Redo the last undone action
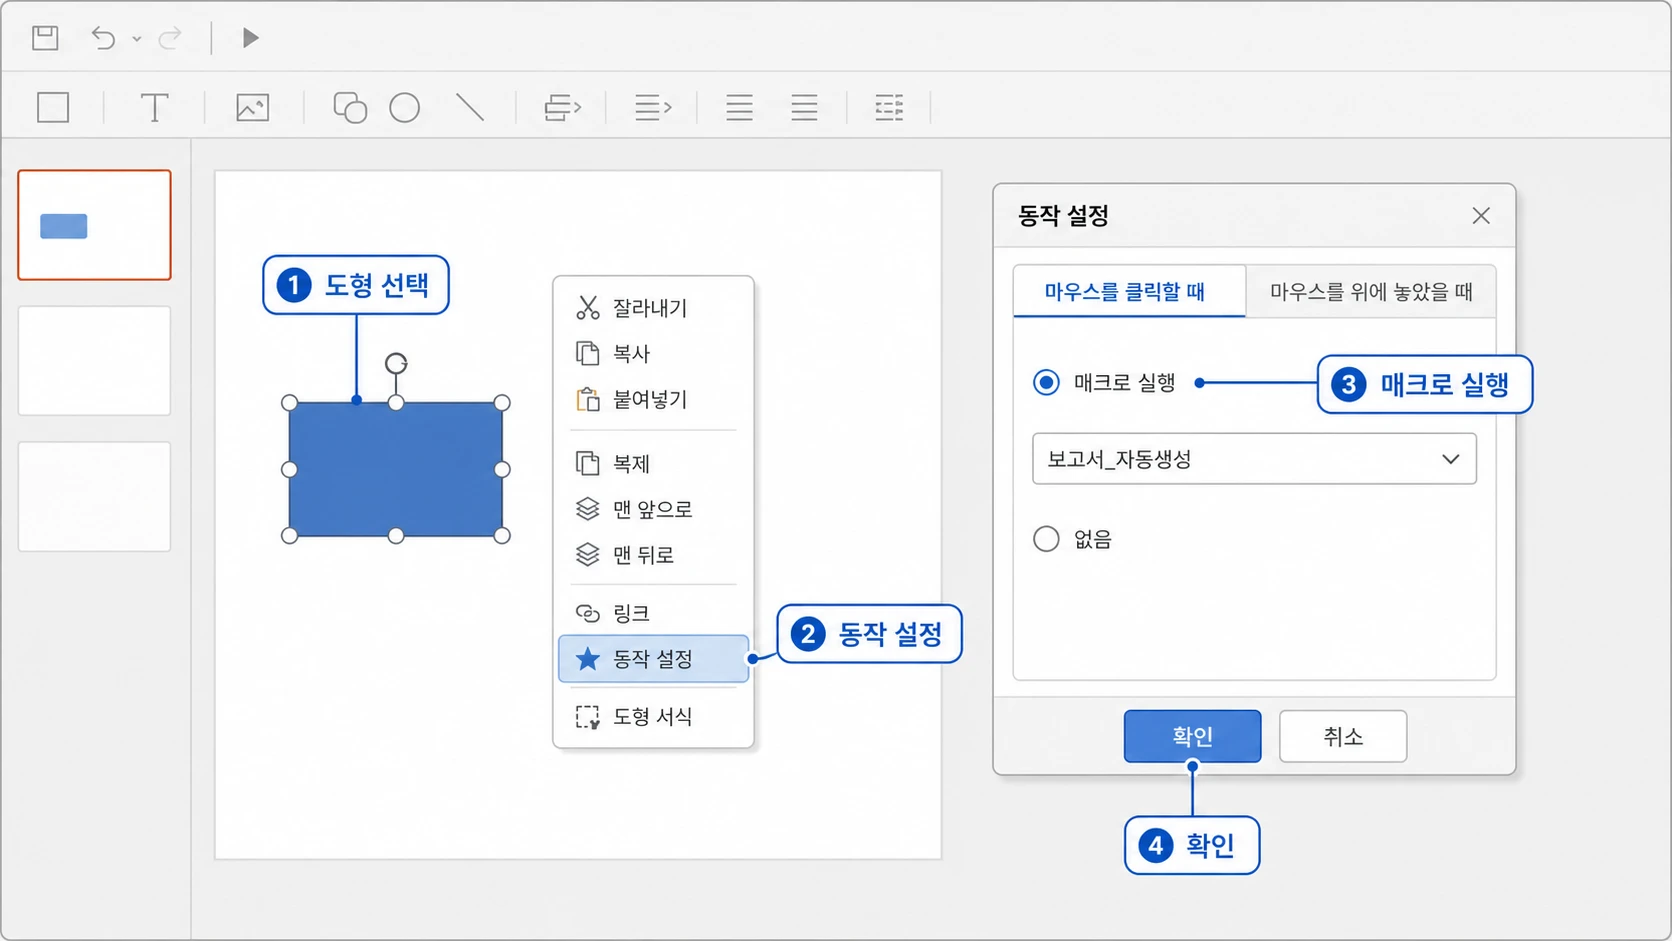The height and width of the screenshot is (941, 1672). coord(170,38)
